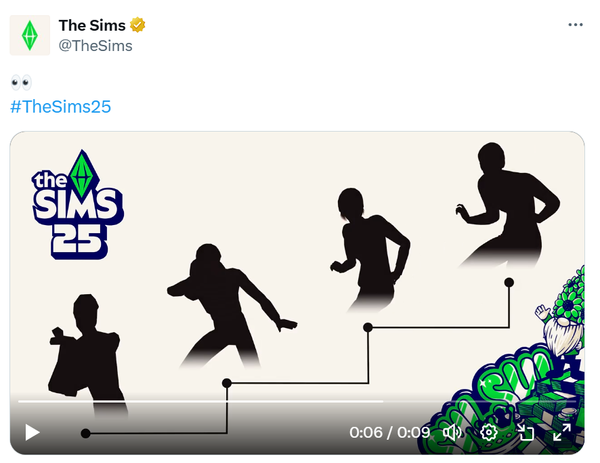Image resolution: width=600 pixels, height=463 pixels.
Task: Click the silhouette with hand on hip
Action: (x=507, y=205)
